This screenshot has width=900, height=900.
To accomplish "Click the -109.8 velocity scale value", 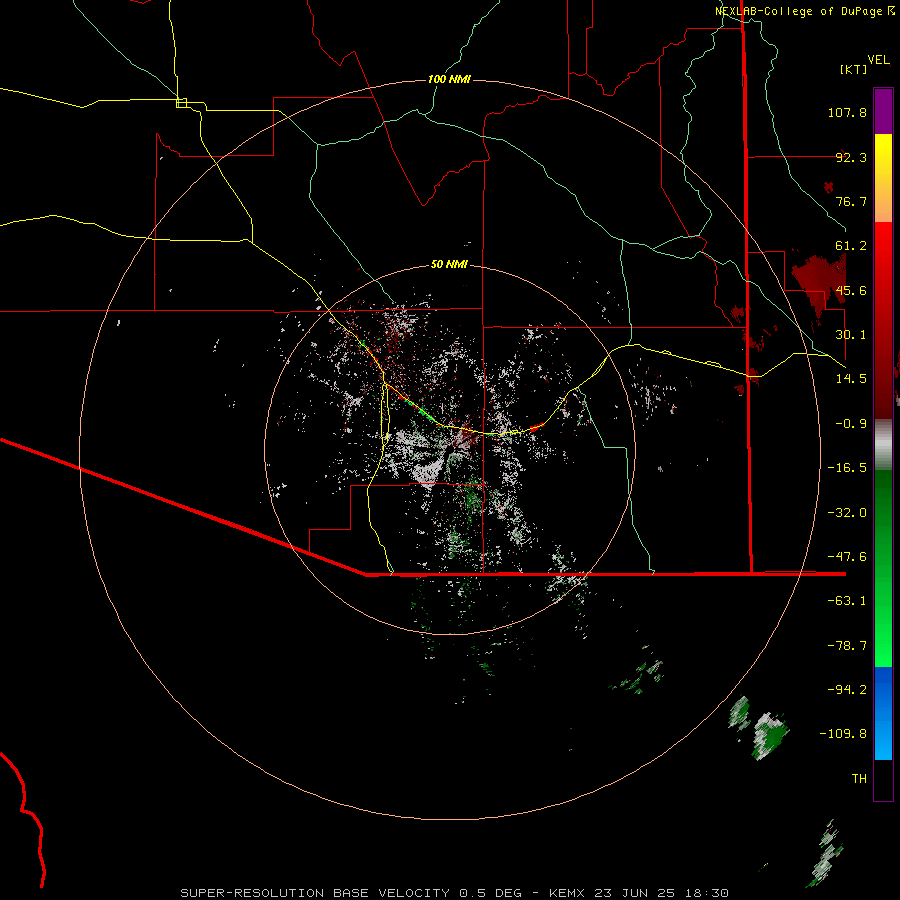I will 843,734.
